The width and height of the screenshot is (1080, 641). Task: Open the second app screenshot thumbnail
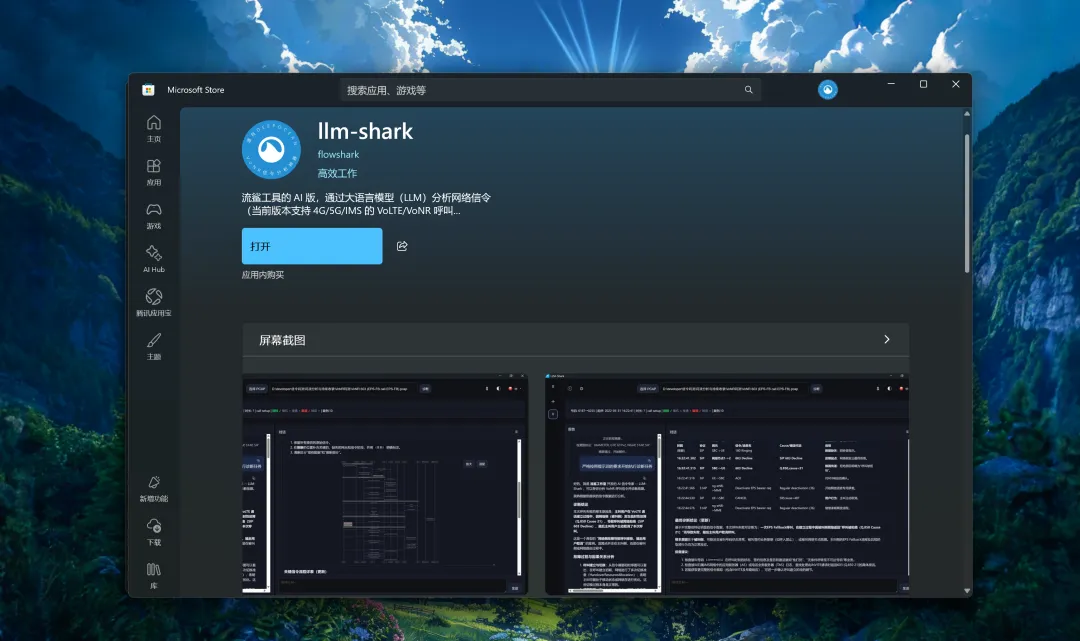(x=727, y=484)
